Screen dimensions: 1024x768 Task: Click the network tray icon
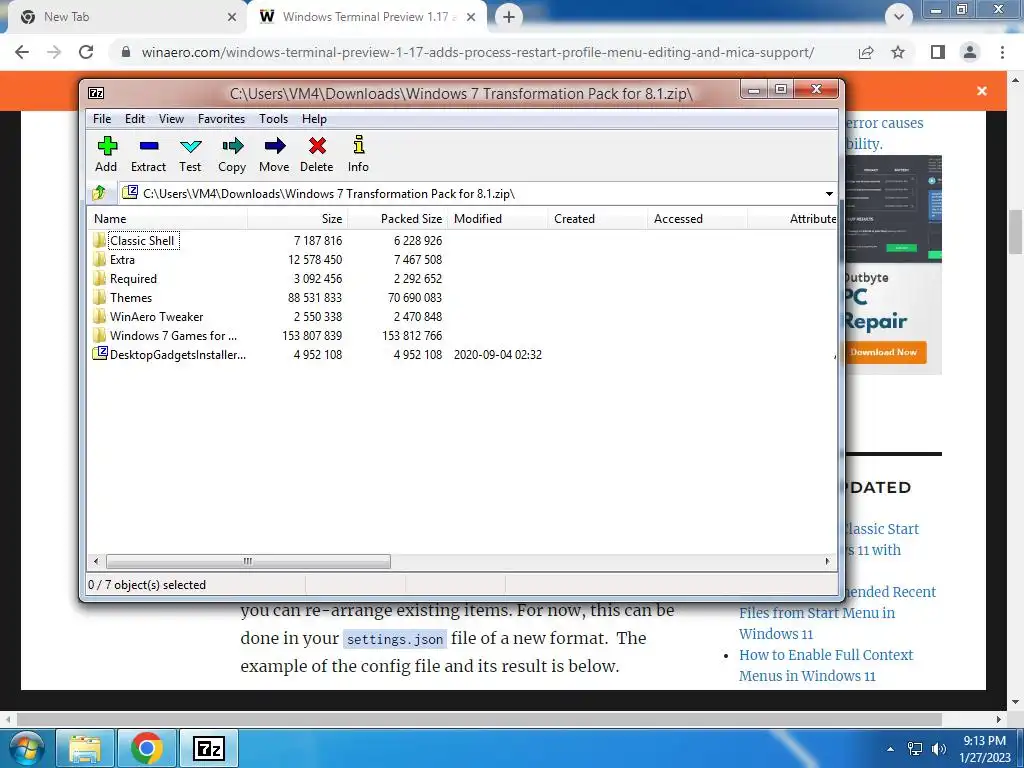pyautogui.click(x=915, y=749)
